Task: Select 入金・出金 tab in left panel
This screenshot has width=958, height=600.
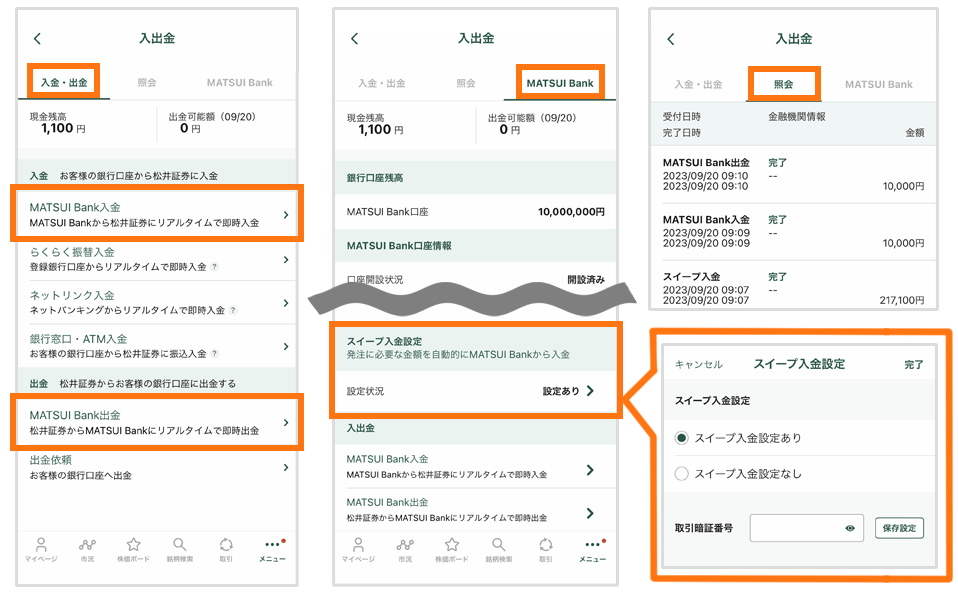Action: click(x=64, y=82)
